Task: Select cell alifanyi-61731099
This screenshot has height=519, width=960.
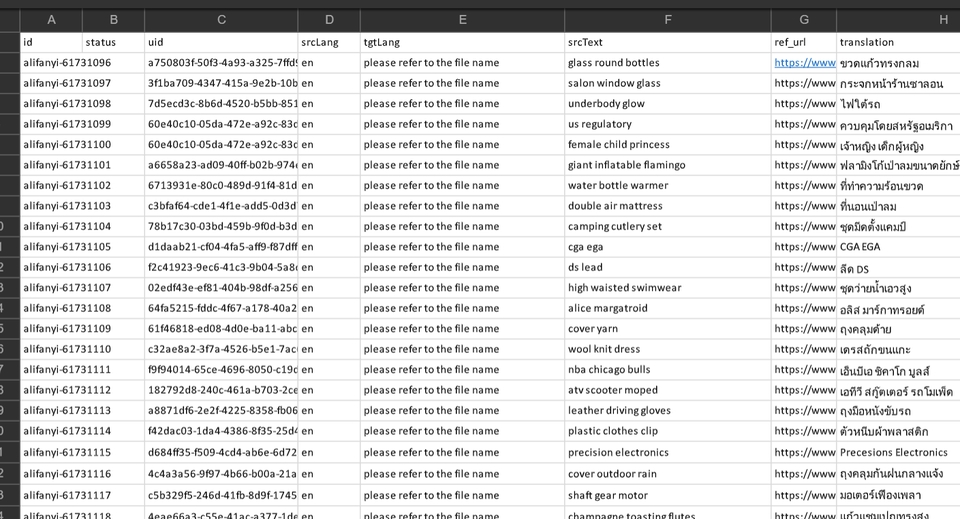Action: click(51, 124)
